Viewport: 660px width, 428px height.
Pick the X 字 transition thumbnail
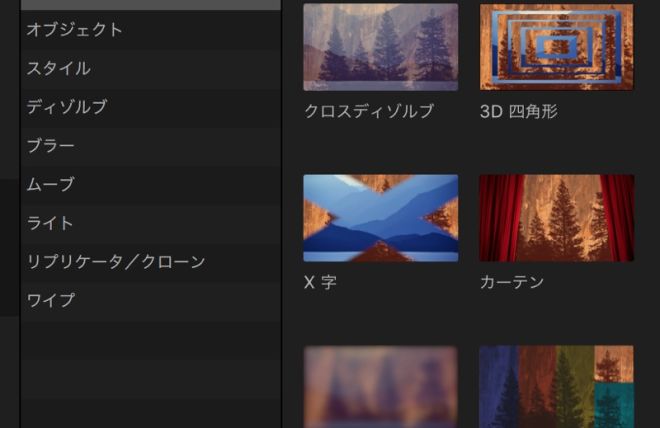pyautogui.click(x=380, y=218)
